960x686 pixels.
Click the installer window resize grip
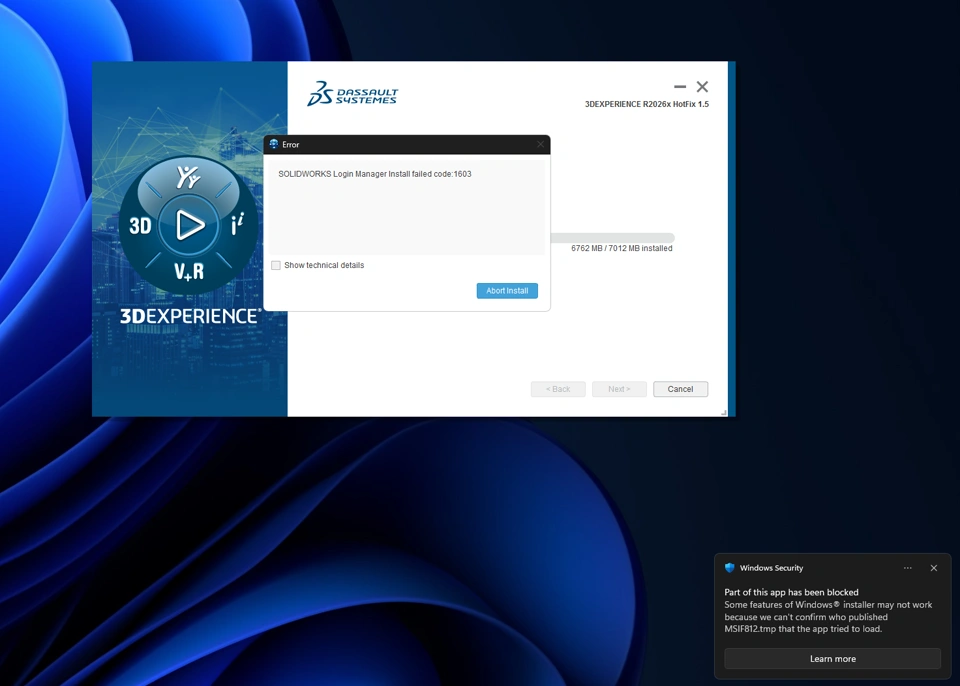tap(724, 413)
